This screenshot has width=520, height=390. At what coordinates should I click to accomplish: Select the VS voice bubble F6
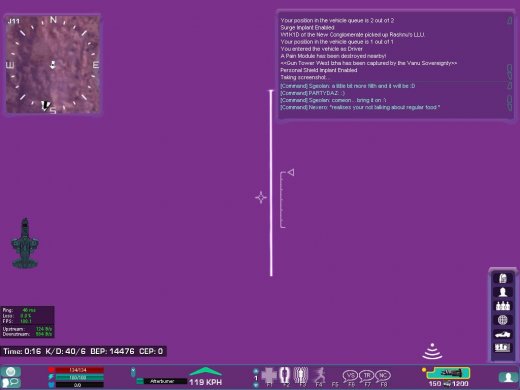(x=350, y=376)
